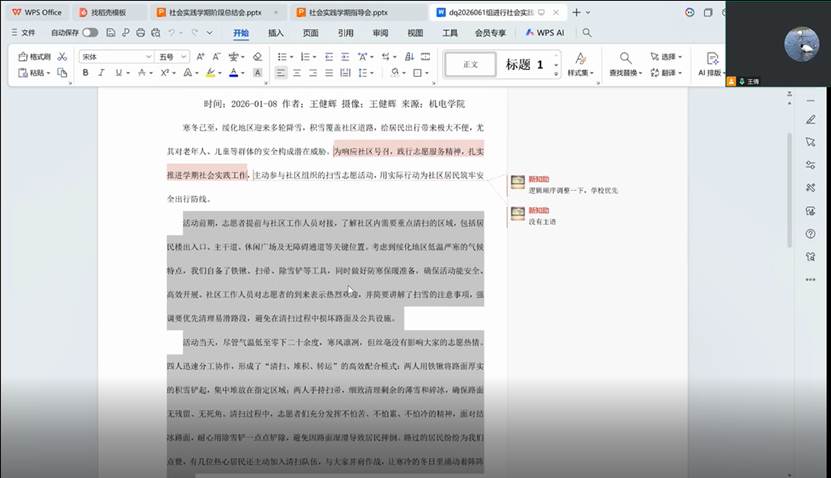Set paragraph to left alignment
Viewport: 831px width, 478px height.
point(281,73)
